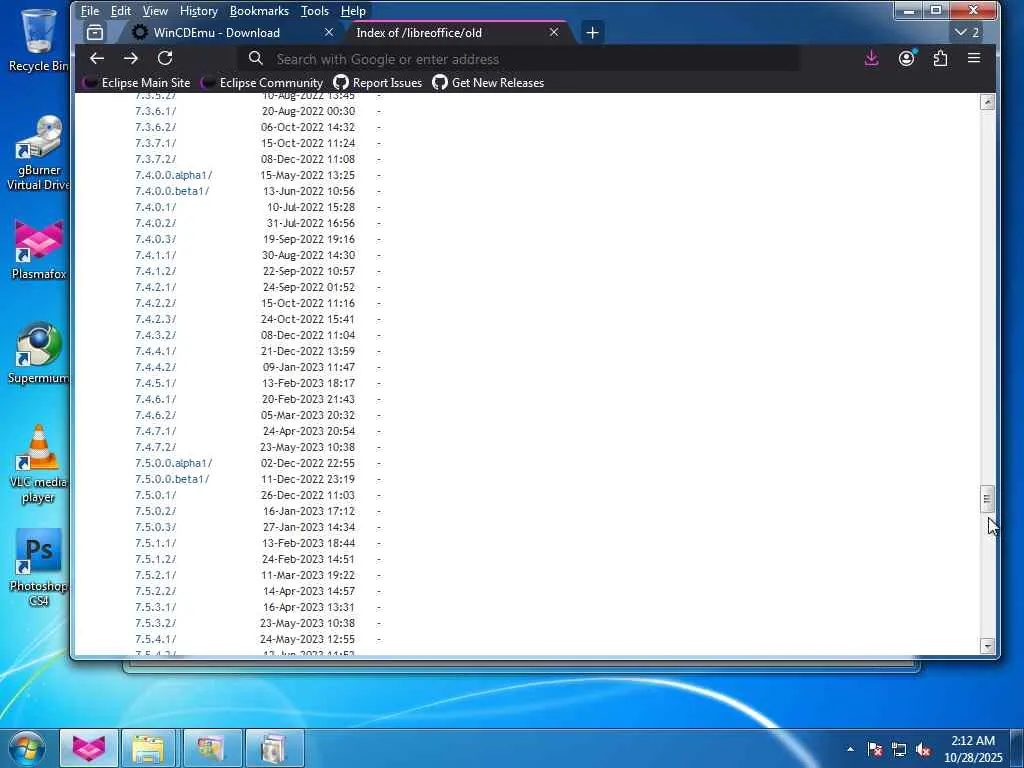The width and height of the screenshot is (1024, 768).
Task: Click the Plasmafox taskbar button
Action: pos(89,748)
